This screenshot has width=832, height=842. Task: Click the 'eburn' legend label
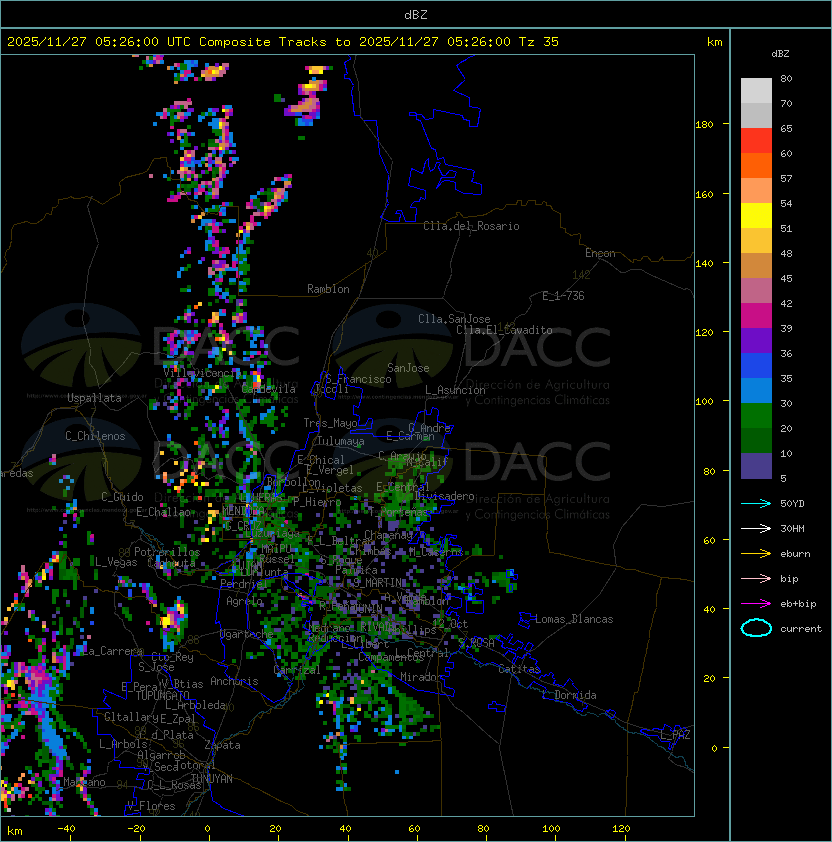pos(795,554)
